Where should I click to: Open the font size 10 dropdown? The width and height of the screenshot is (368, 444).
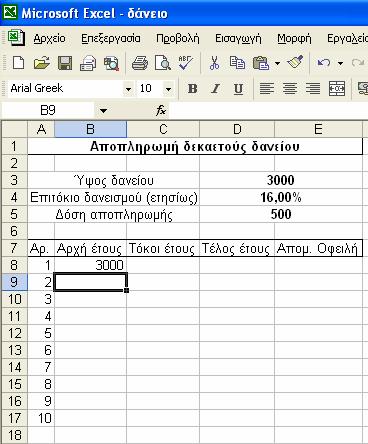pyautogui.click(x=168, y=89)
